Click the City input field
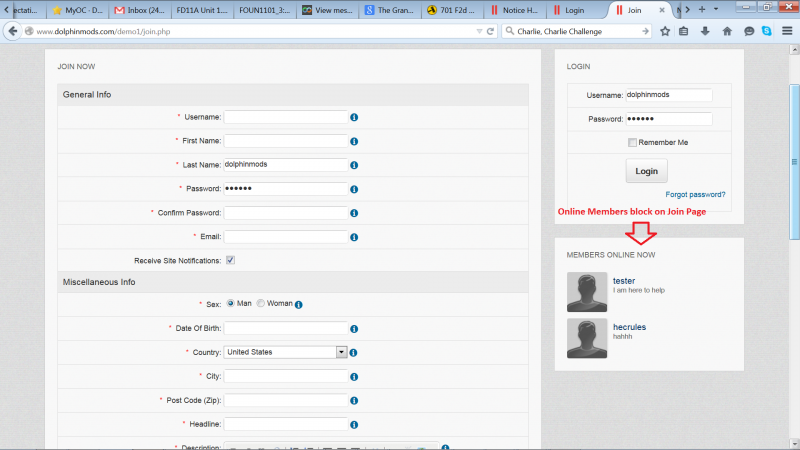This screenshot has height=450, width=800. tap(286, 376)
